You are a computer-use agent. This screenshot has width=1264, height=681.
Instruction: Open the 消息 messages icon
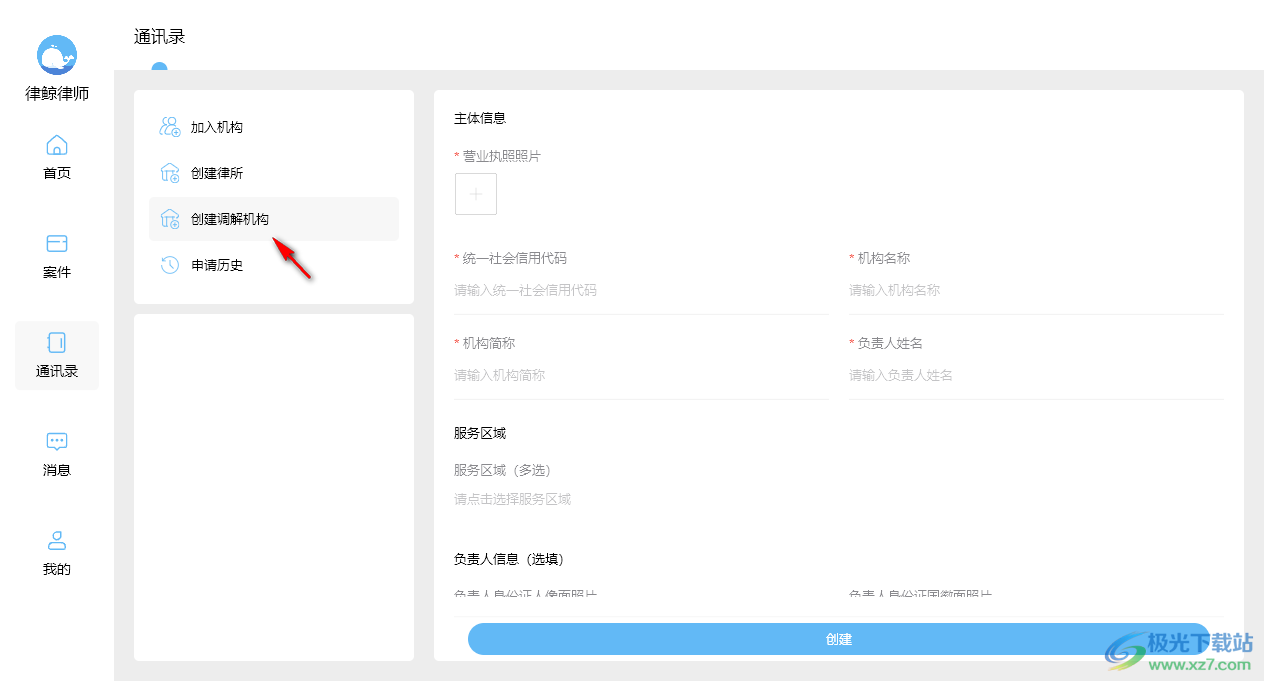click(57, 442)
